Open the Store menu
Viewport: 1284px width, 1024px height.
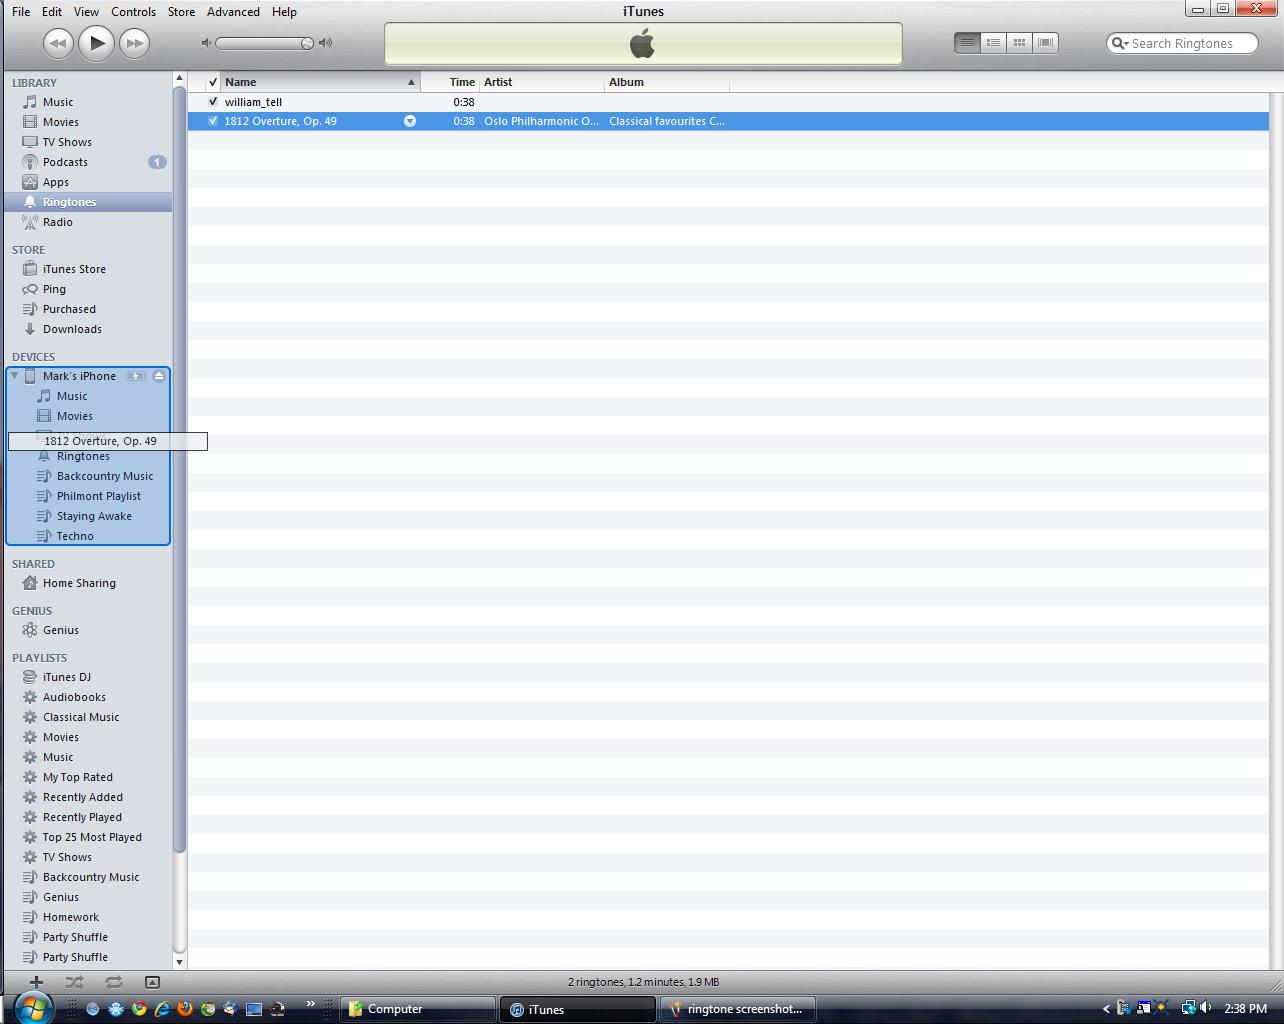pyautogui.click(x=181, y=12)
